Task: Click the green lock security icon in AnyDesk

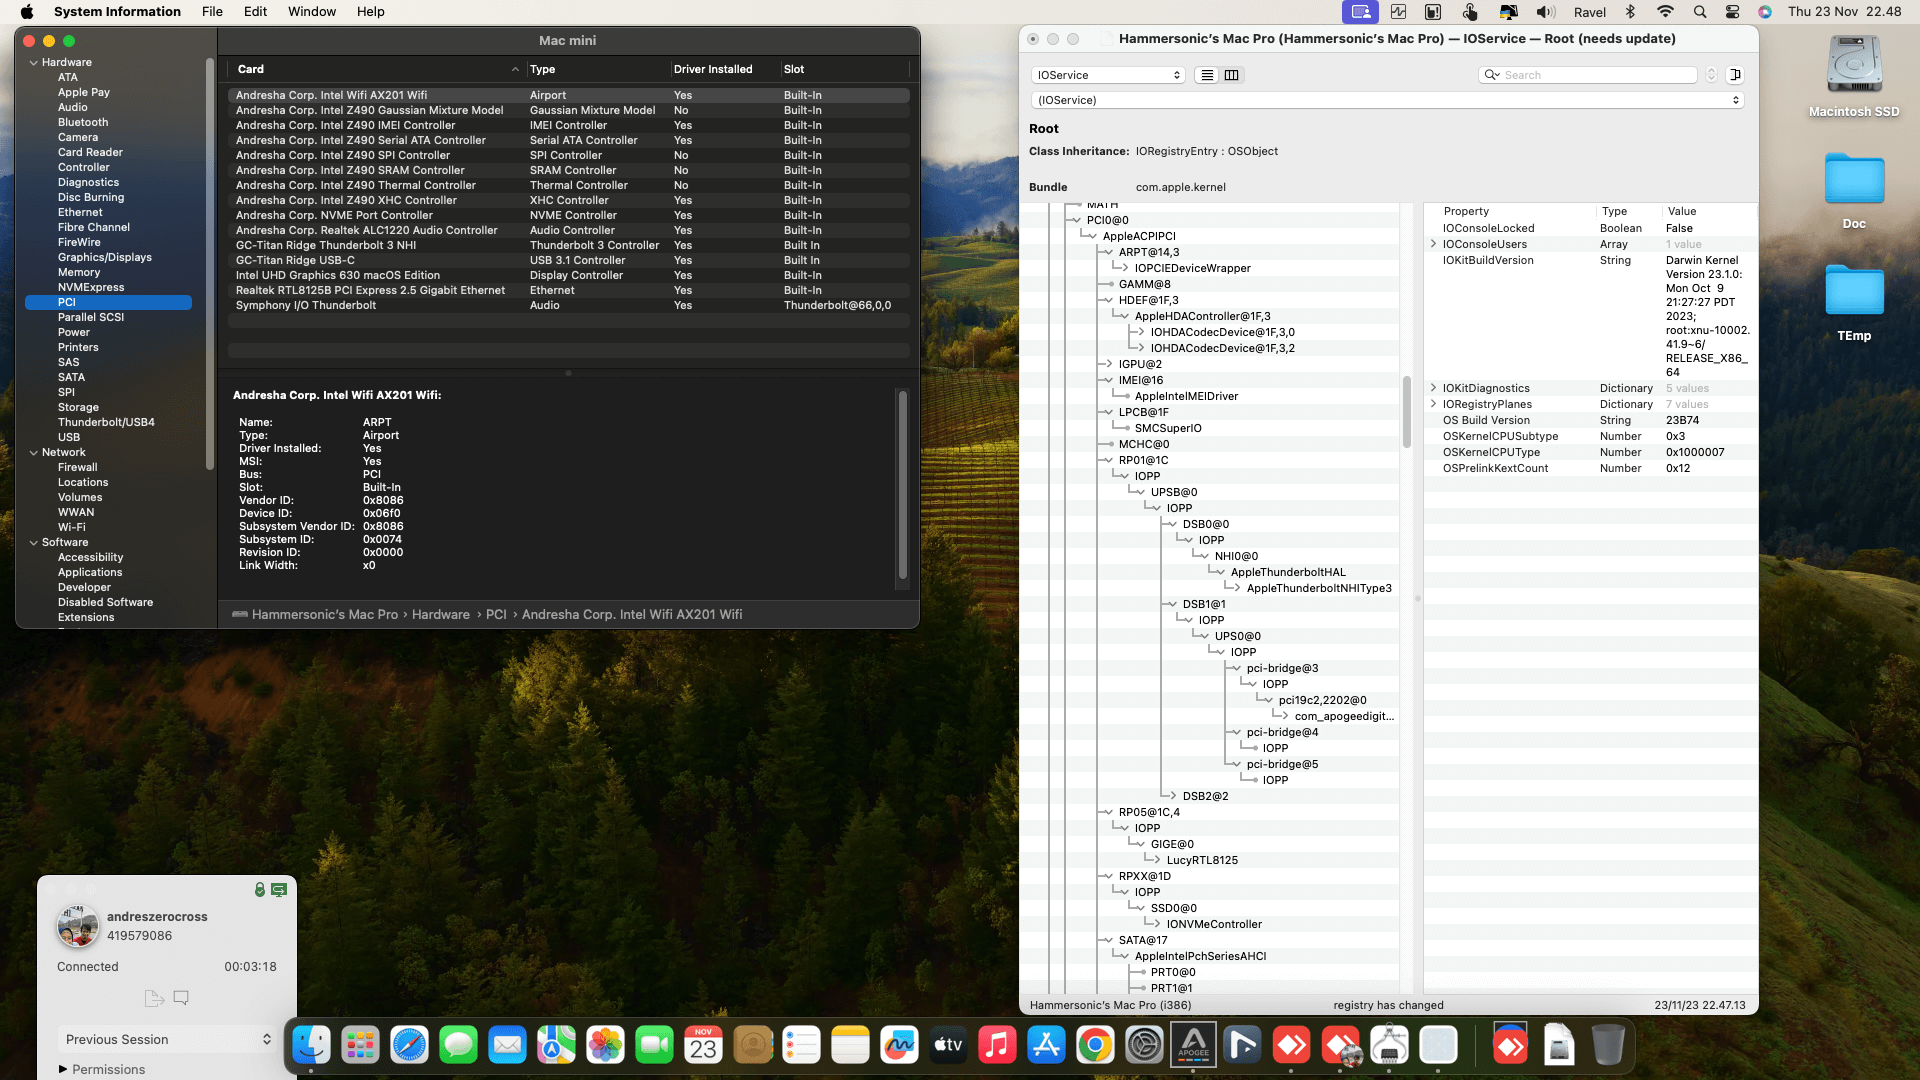Action: click(x=260, y=889)
